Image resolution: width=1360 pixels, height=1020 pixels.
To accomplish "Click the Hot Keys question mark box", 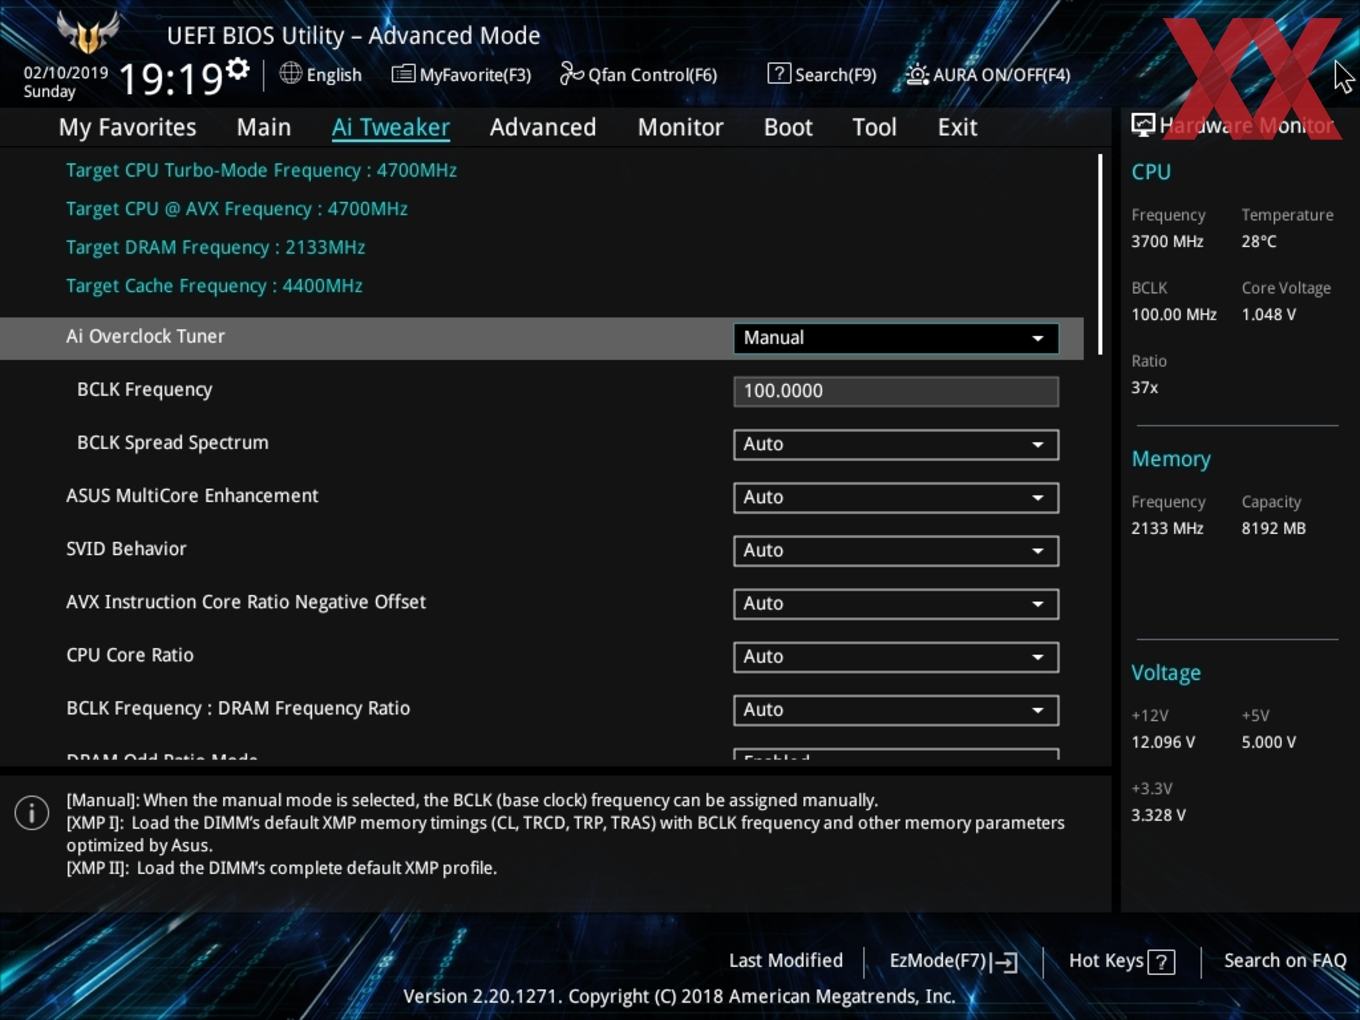I will [1161, 962].
